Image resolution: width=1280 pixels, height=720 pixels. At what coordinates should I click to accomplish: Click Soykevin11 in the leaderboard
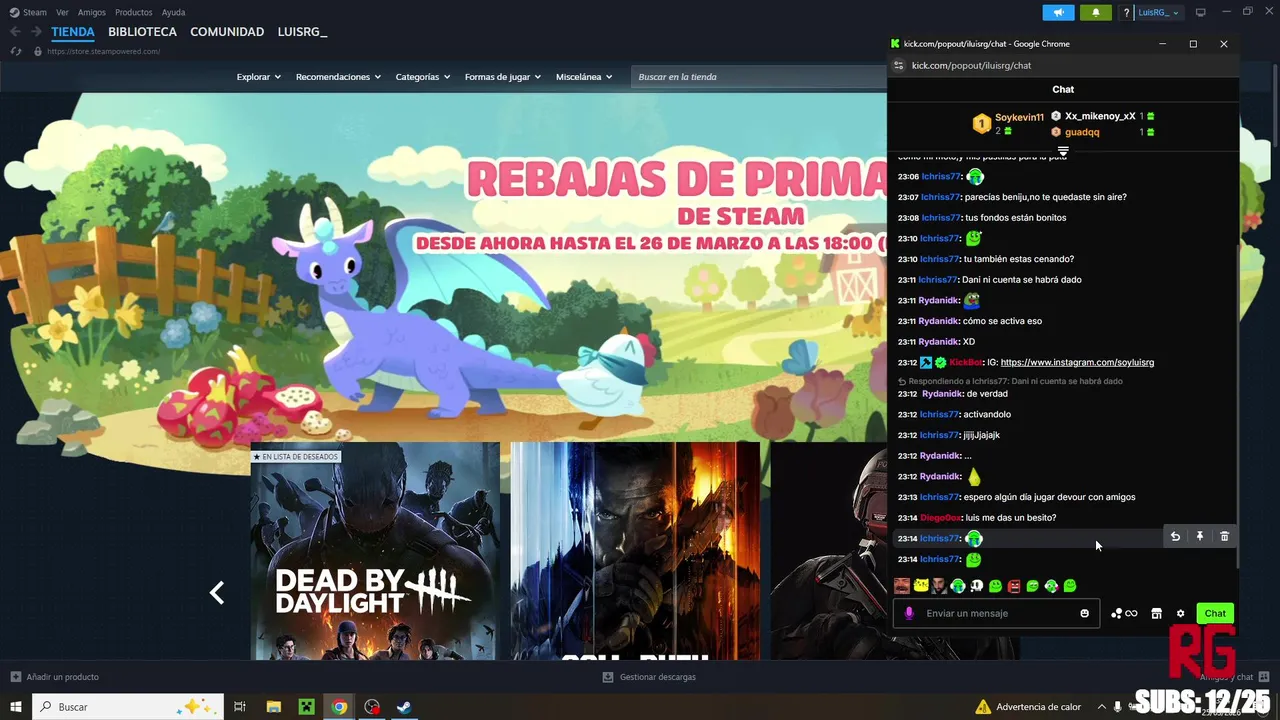[1019, 118]
